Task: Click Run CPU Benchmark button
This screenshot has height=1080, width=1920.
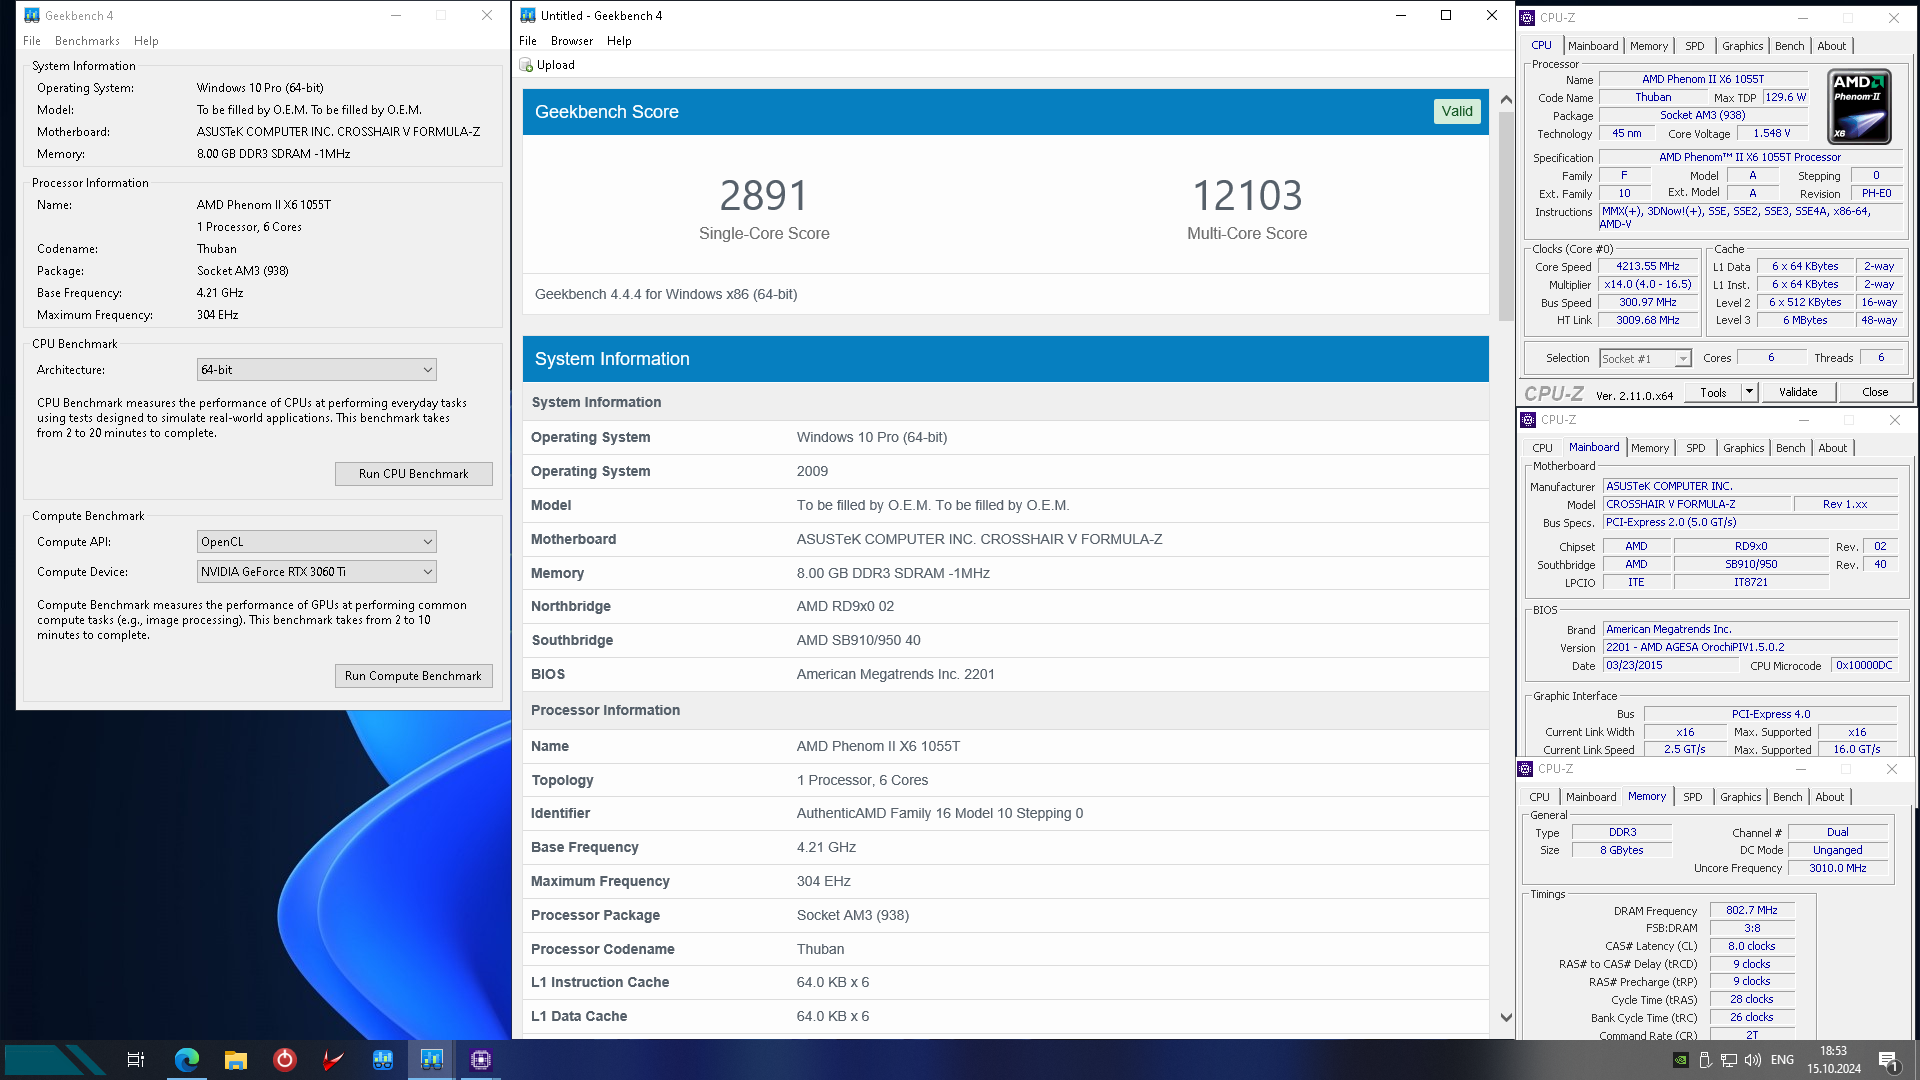Action: (x=413, y=474)
